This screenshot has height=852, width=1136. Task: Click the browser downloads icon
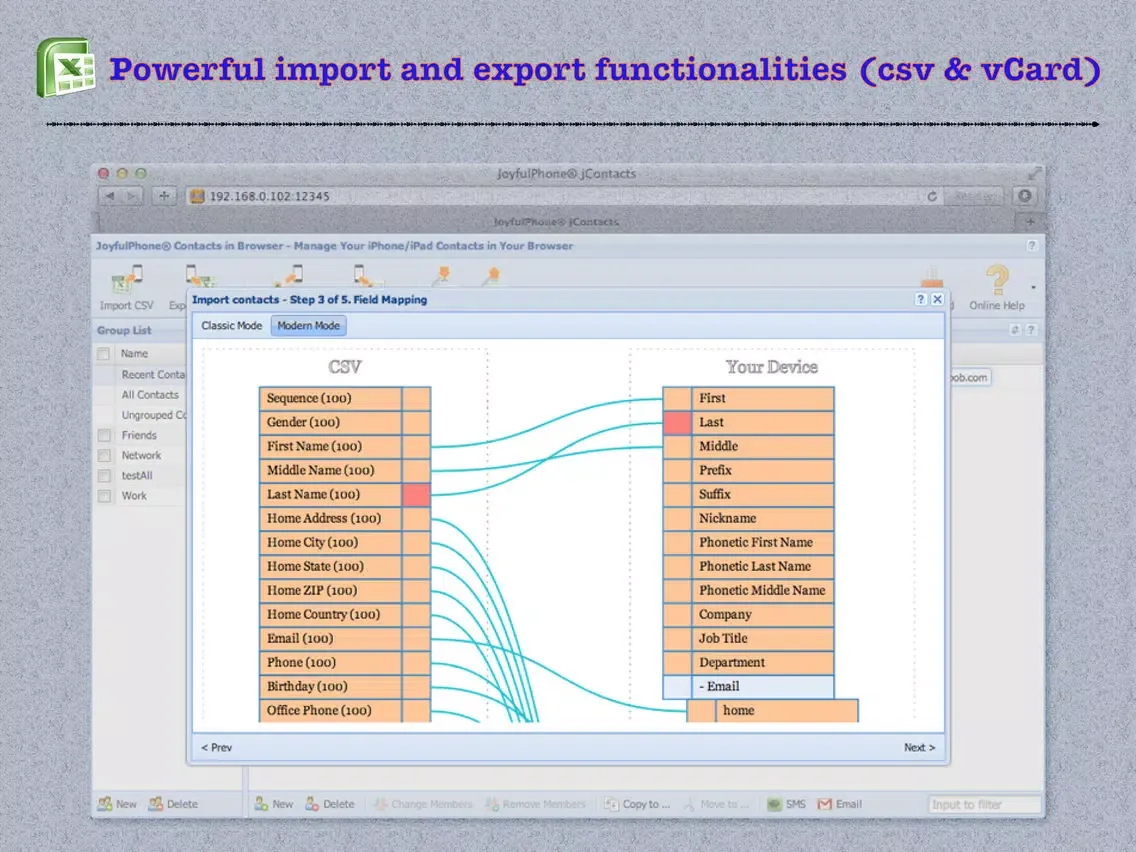pos(1024,196)
